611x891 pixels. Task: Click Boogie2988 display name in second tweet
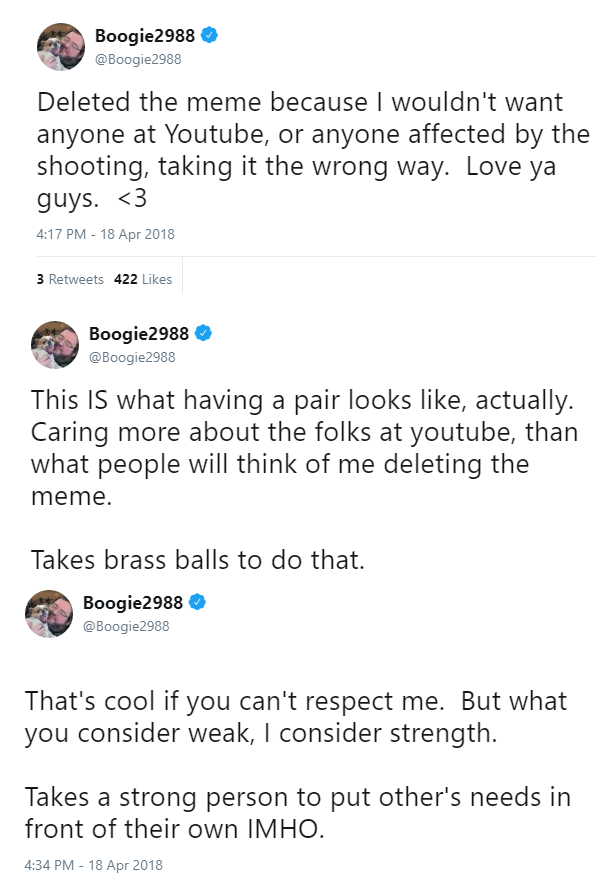[139, 334]
